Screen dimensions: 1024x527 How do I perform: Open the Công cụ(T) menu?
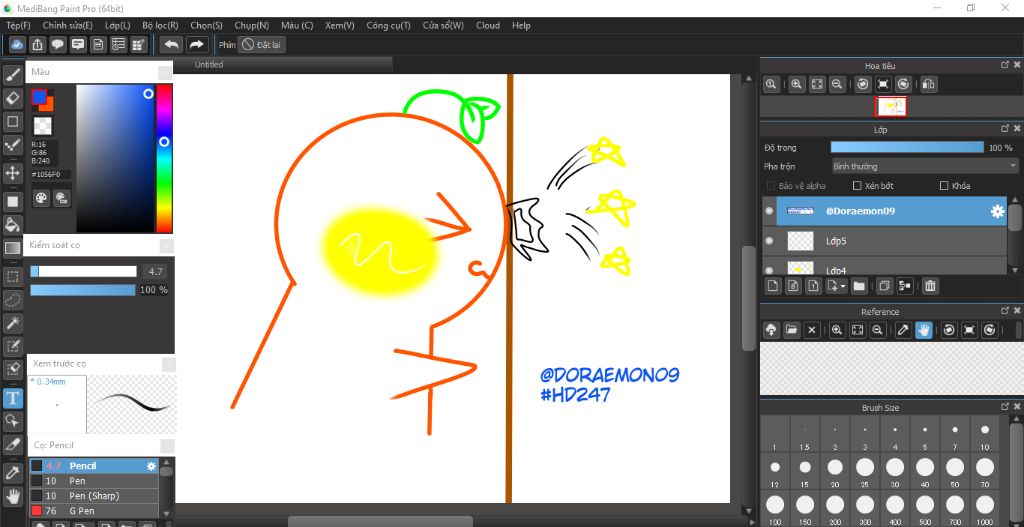click(389, 25)
